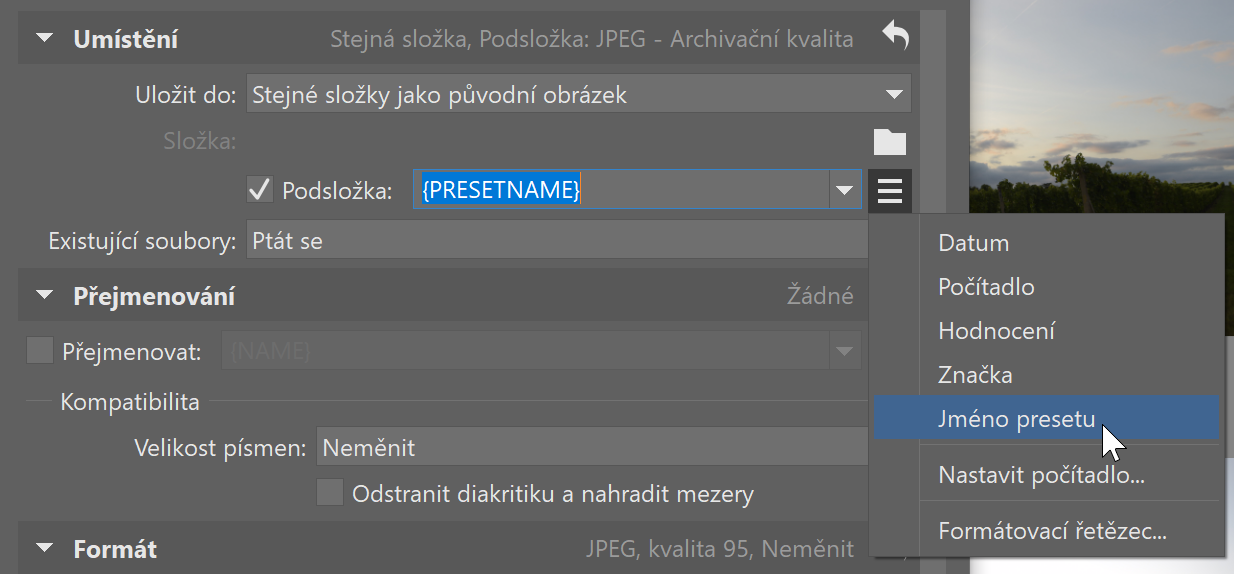Click the Kompatibilita group label
1234x574 pixels.
point(130,402)
